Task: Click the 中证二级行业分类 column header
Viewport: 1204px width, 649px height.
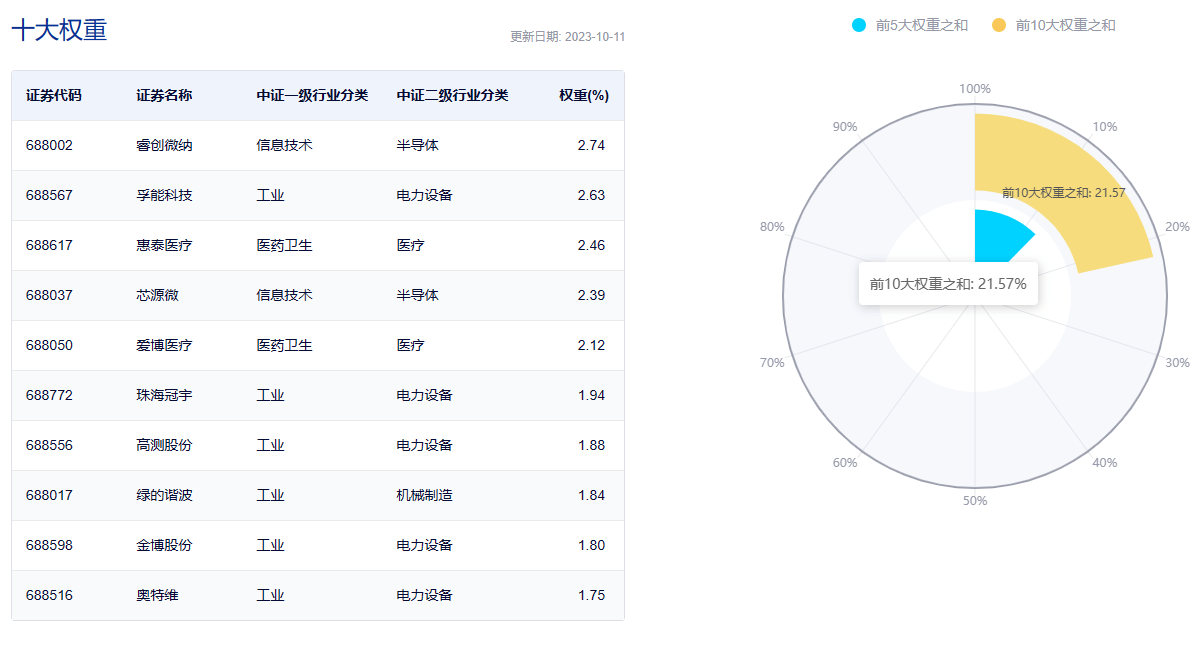Action: 452,96
